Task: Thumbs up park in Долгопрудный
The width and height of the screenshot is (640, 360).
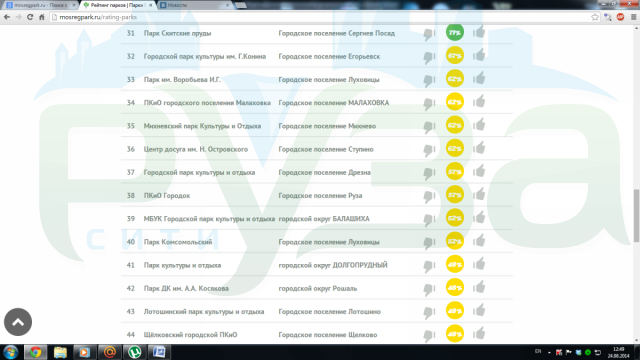Action: [x=479, y=264]
